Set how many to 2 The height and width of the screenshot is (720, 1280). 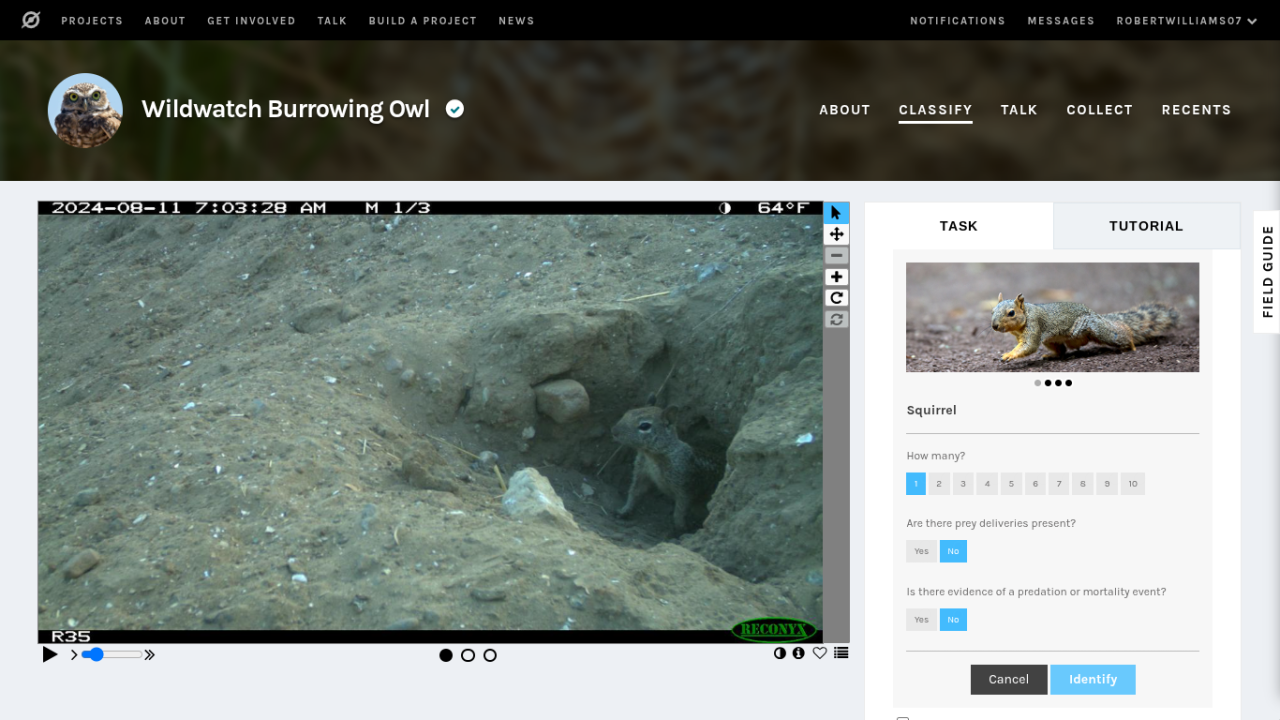click(939, 484)
